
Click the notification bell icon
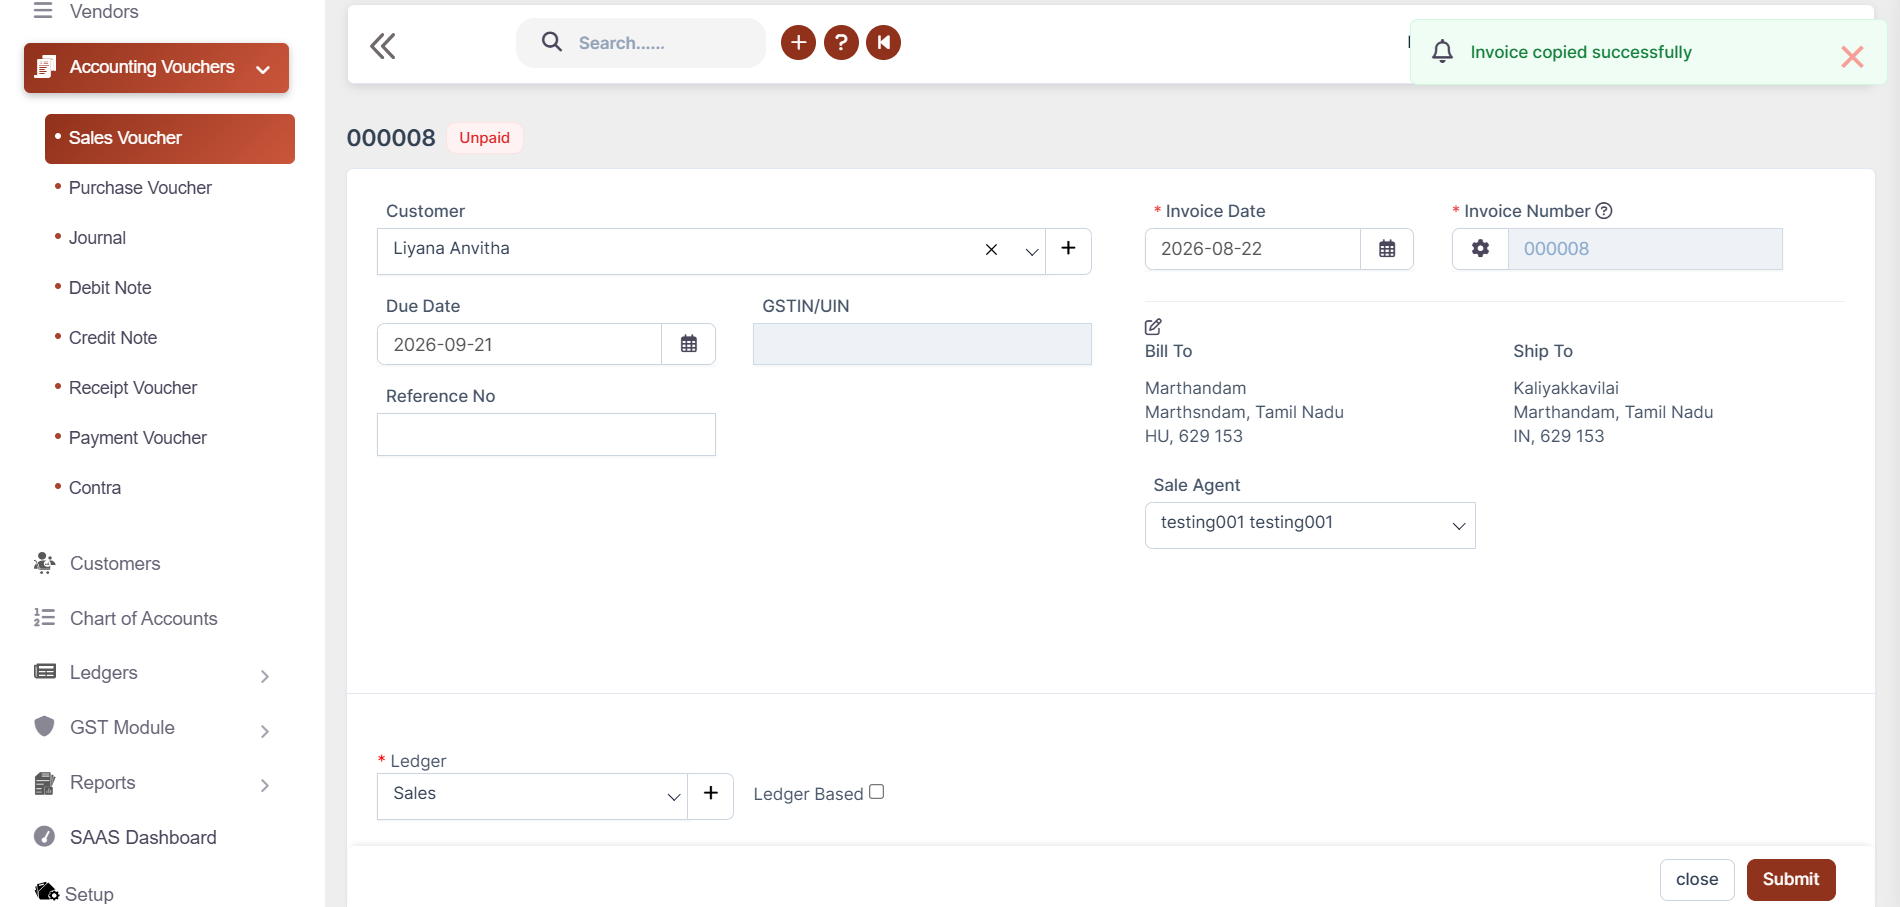coord(1442,52)
